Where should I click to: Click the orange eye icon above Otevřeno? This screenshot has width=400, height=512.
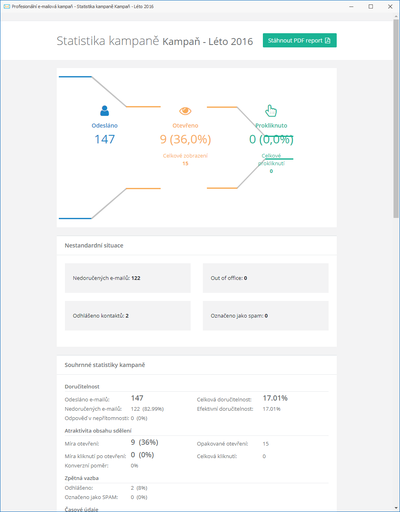pos(185,111)
